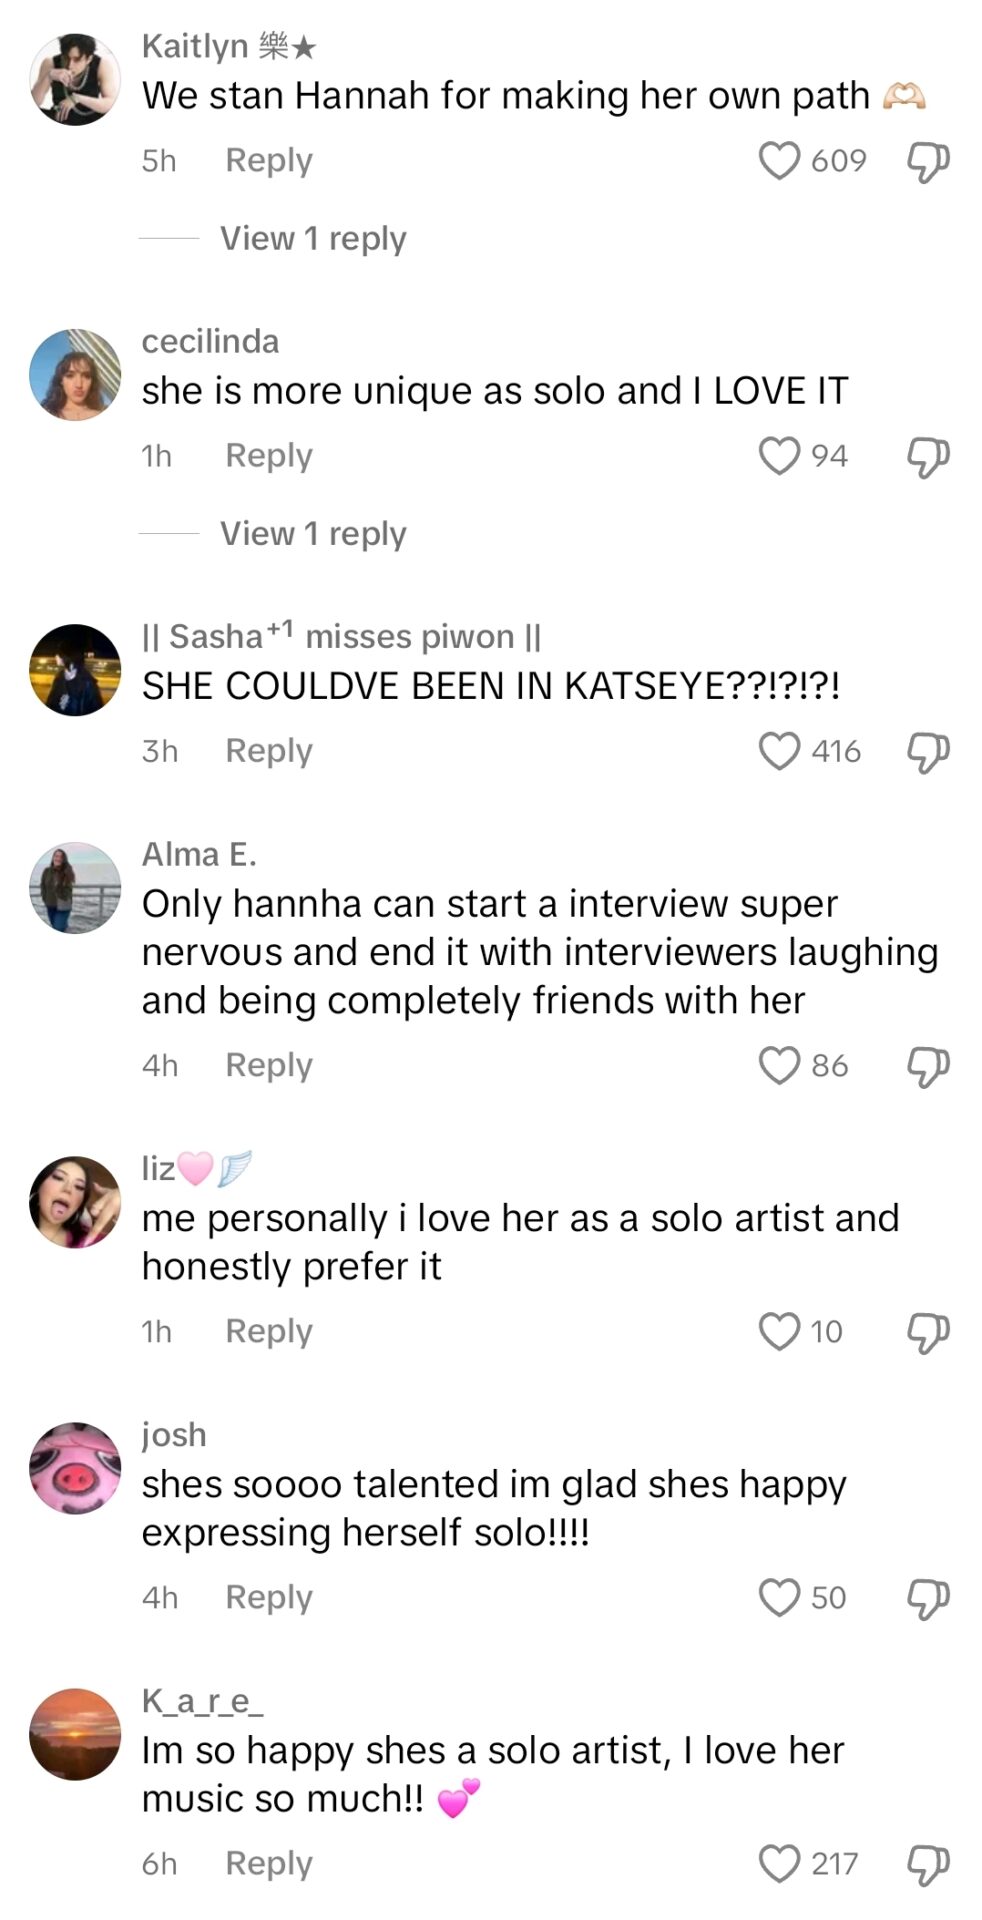Dislike K_a_r_e_'s solo artist comment

(x=927, y=1864)
